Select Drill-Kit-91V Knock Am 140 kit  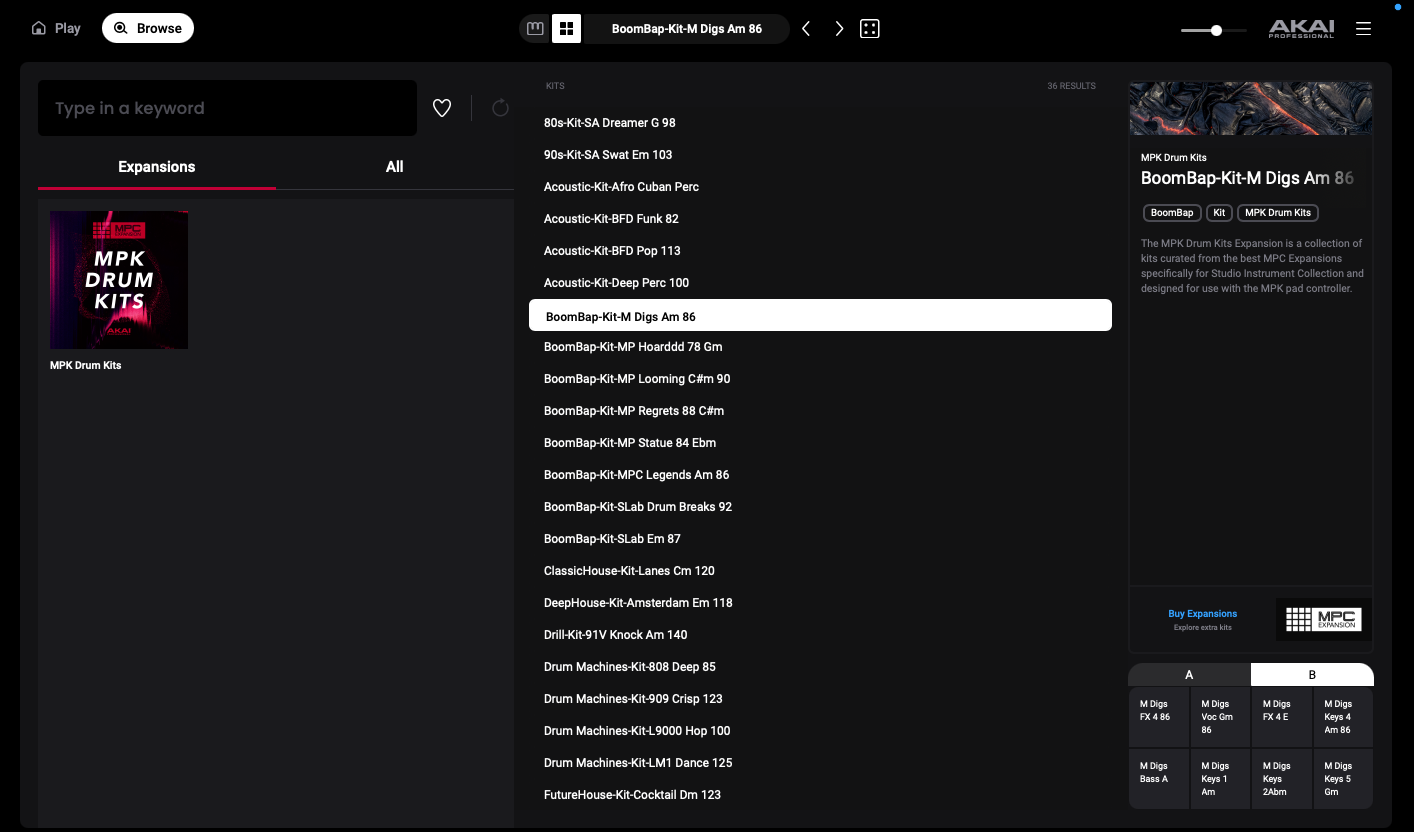(615, 635)
